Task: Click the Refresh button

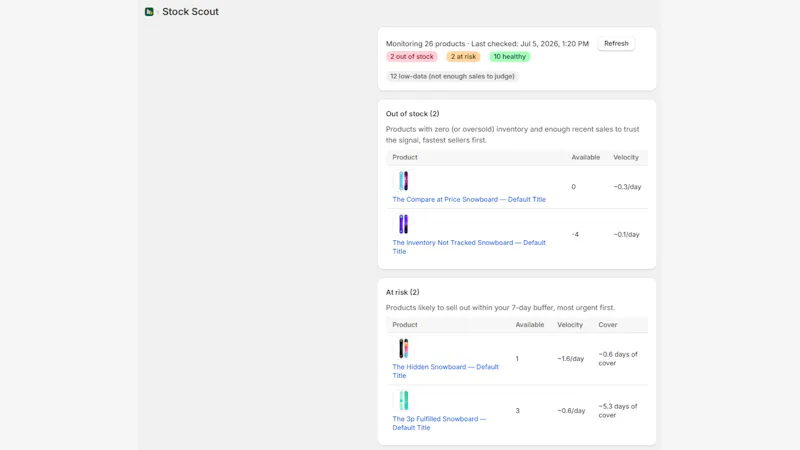Action: click(616, 43)
